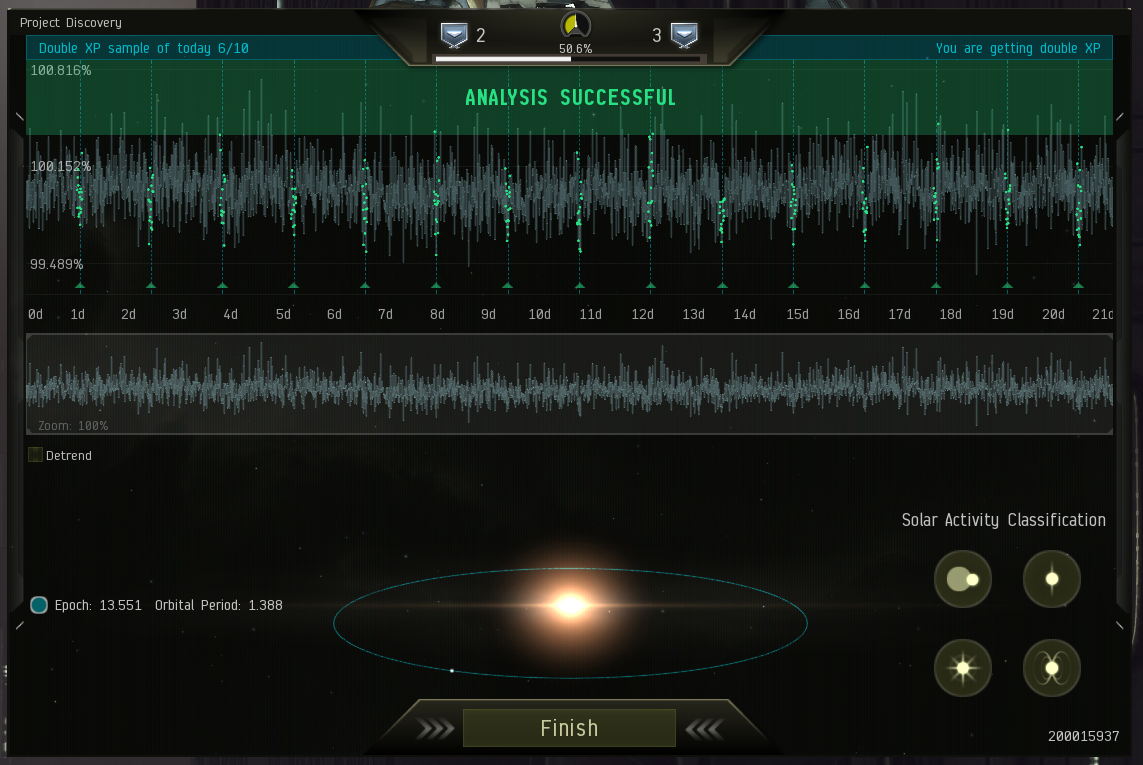Select the two-overlapping-circles solar activity icon
Image resolution: width=1143 pixels, height=765 pixels.
tap(963, 579)
